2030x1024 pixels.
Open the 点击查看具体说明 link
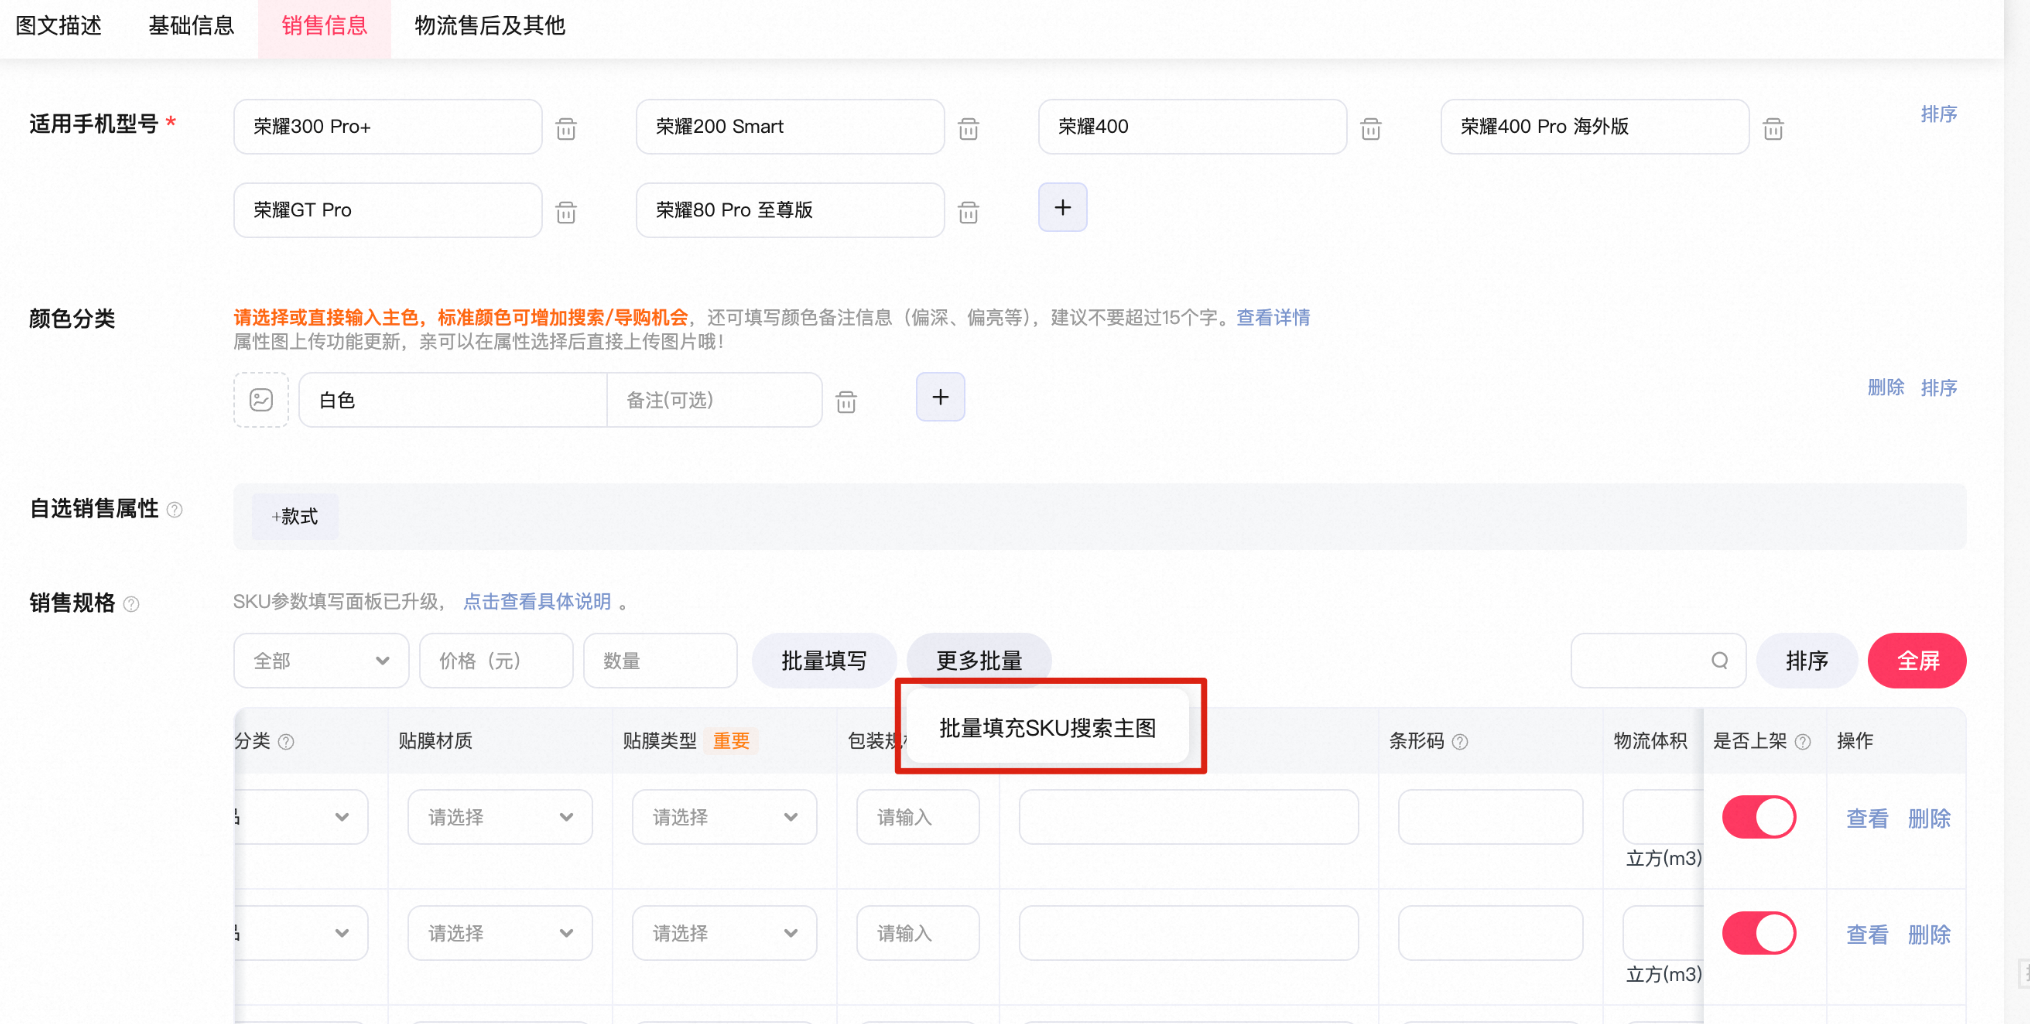[537, 602]
